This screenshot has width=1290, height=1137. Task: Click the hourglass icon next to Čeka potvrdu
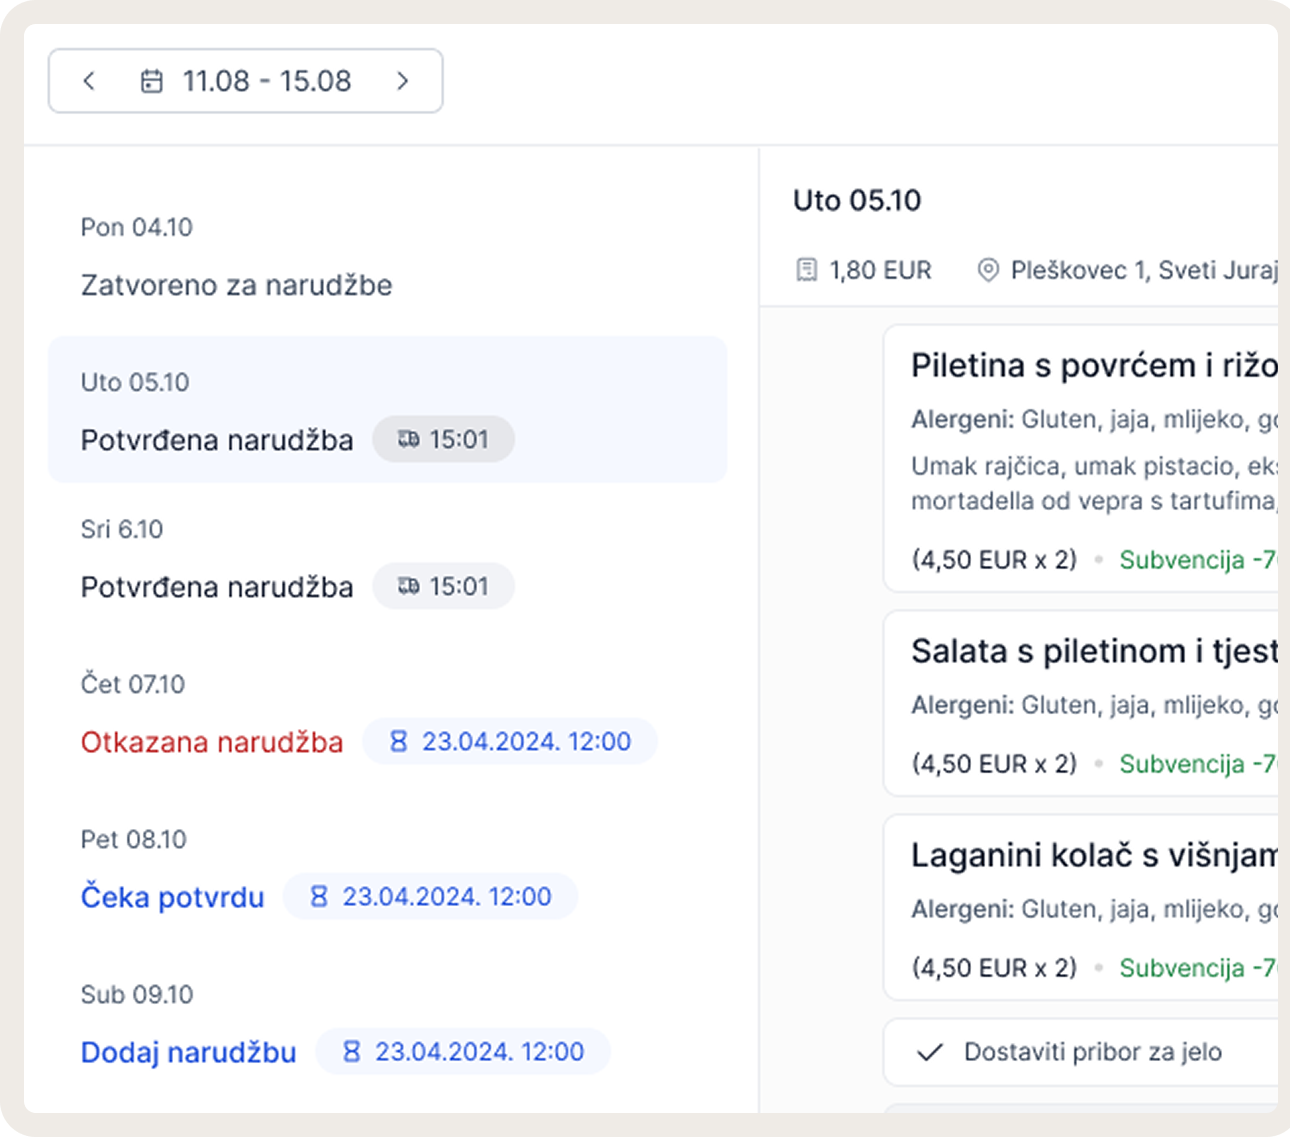[319, 896]
